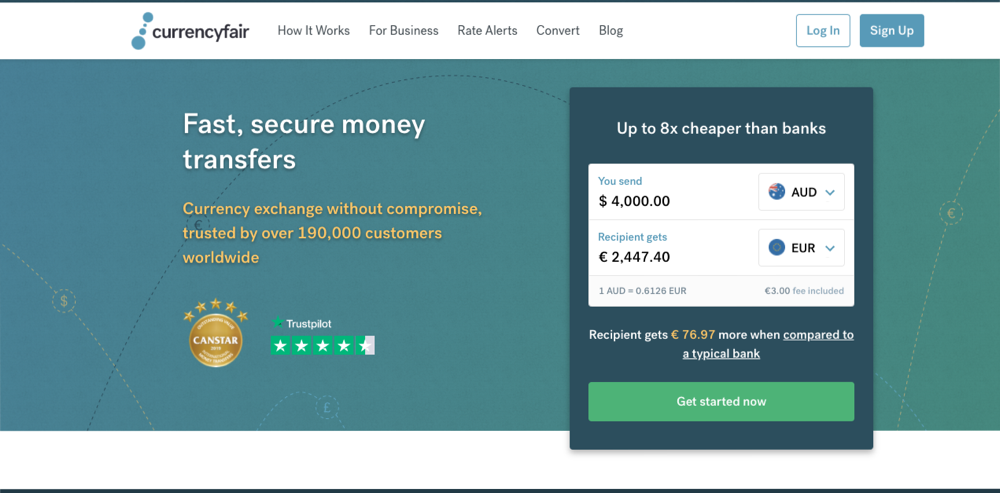Open the Rate Alerts page

[x=487, y=31]
